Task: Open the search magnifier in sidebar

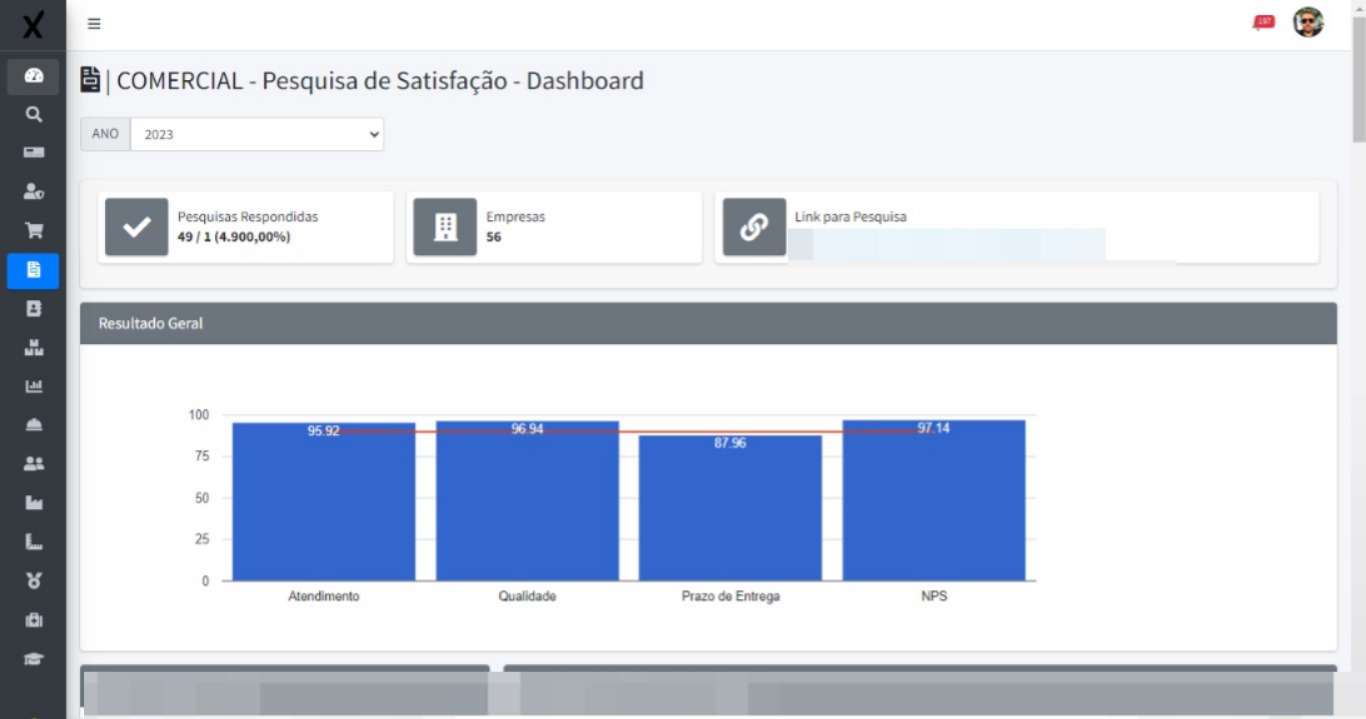Action: click(33, 115)
